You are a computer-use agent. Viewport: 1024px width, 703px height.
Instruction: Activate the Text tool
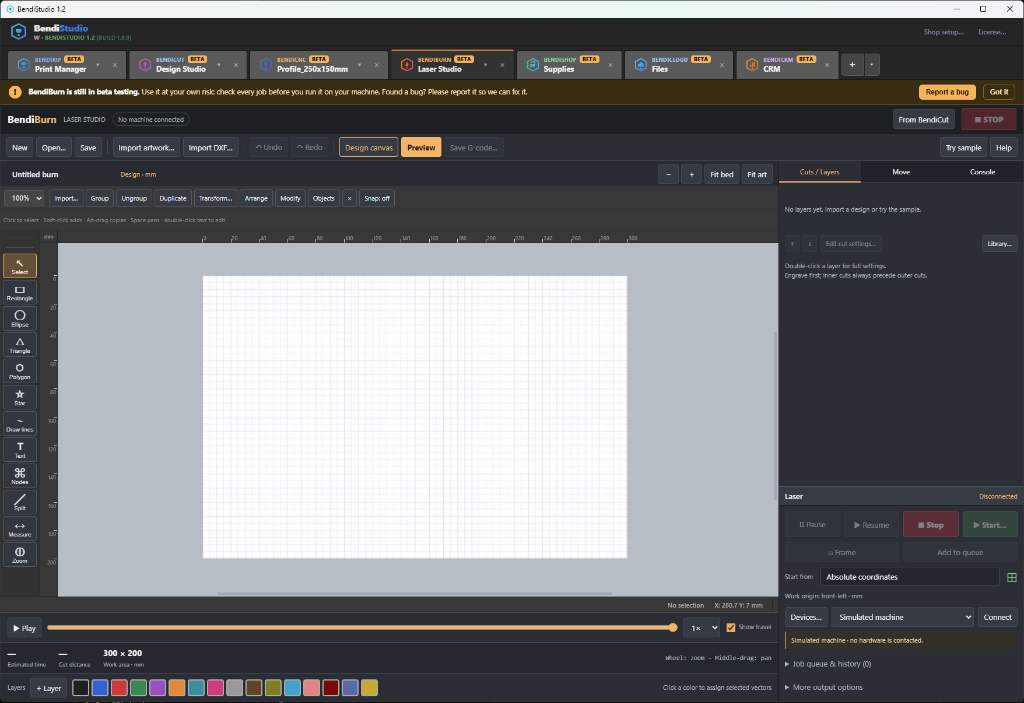20,450
